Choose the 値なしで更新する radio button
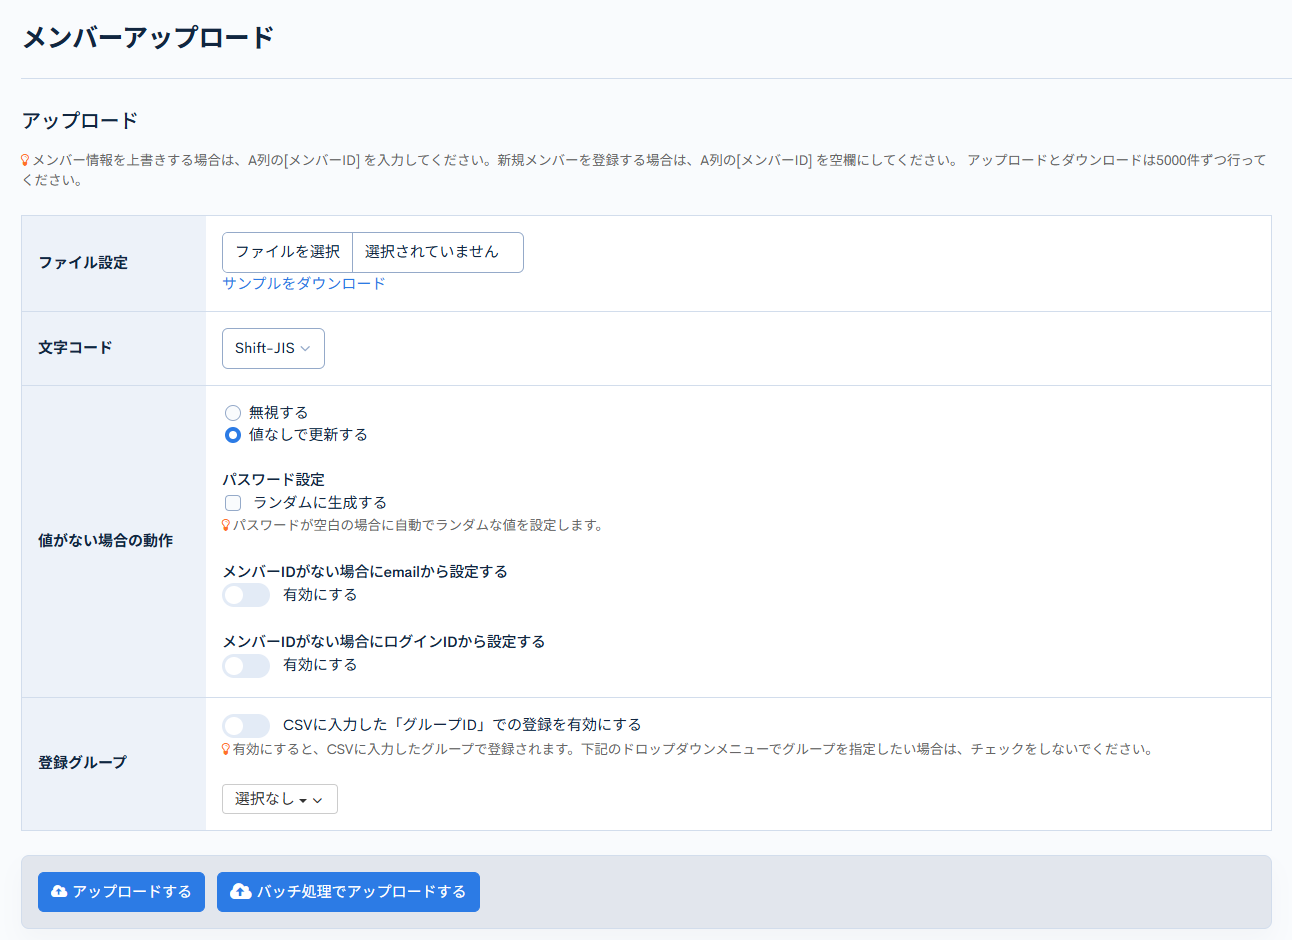The width and height of the screenshot is (1292, 940). [x=233, y=435]
